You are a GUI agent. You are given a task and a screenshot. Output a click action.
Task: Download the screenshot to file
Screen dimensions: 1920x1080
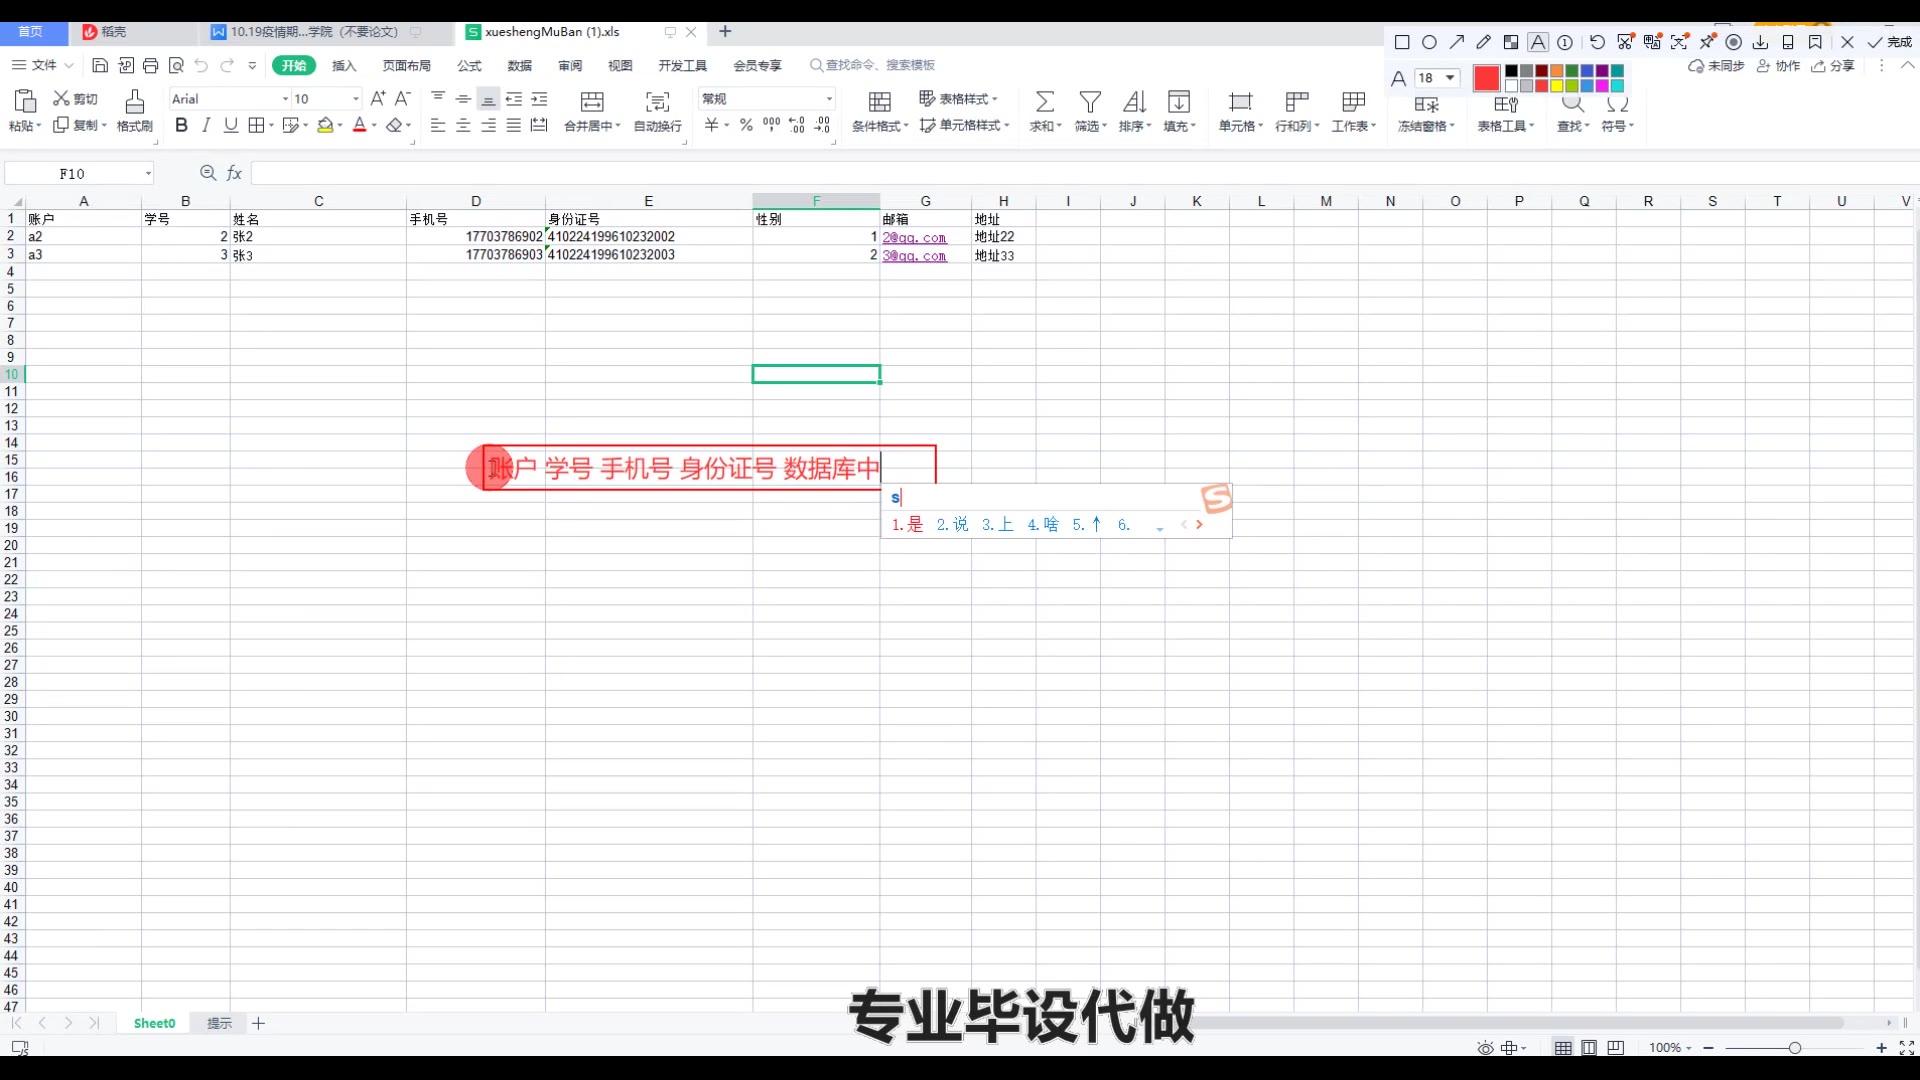pyautogui.click(x=1761, y=42)
